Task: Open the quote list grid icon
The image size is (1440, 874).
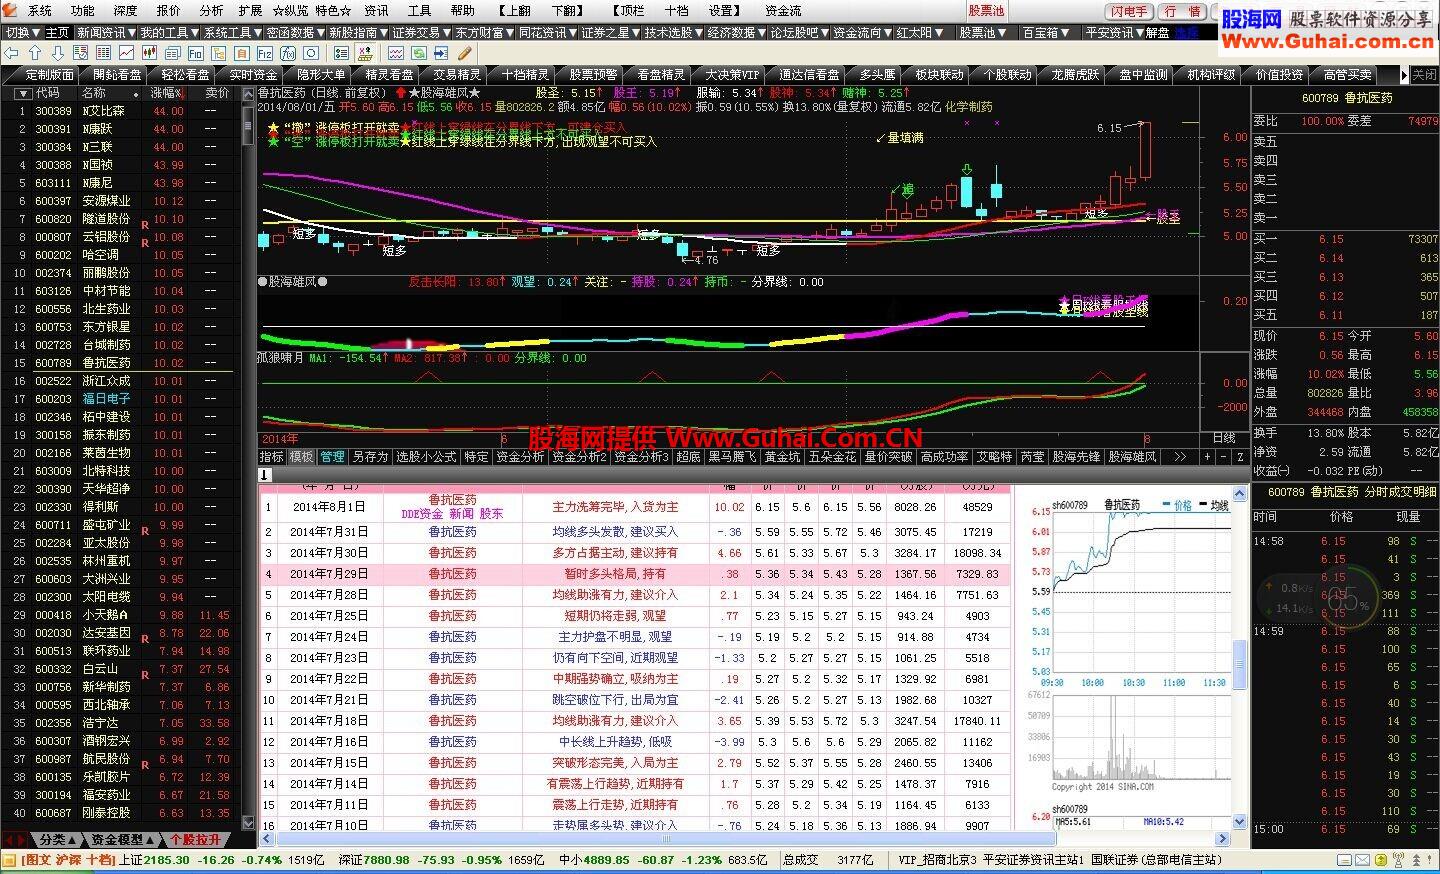Action: [x=103, y=53]
